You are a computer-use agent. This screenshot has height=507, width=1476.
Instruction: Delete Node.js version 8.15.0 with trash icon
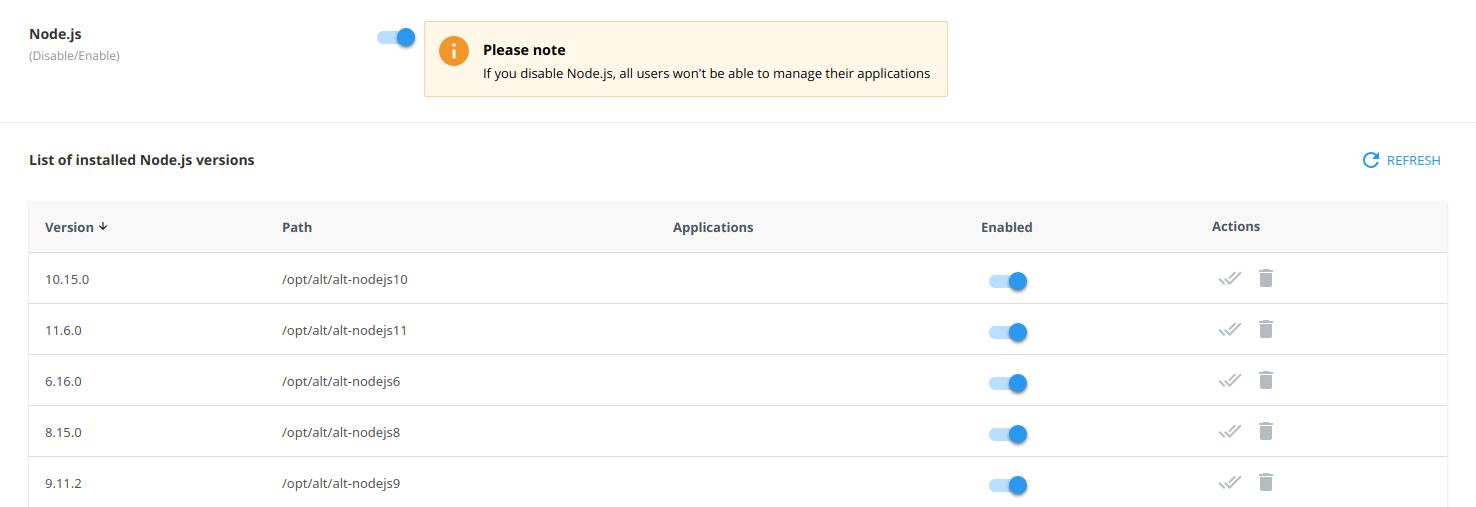pyautogui.click(x=1266, y=431)
